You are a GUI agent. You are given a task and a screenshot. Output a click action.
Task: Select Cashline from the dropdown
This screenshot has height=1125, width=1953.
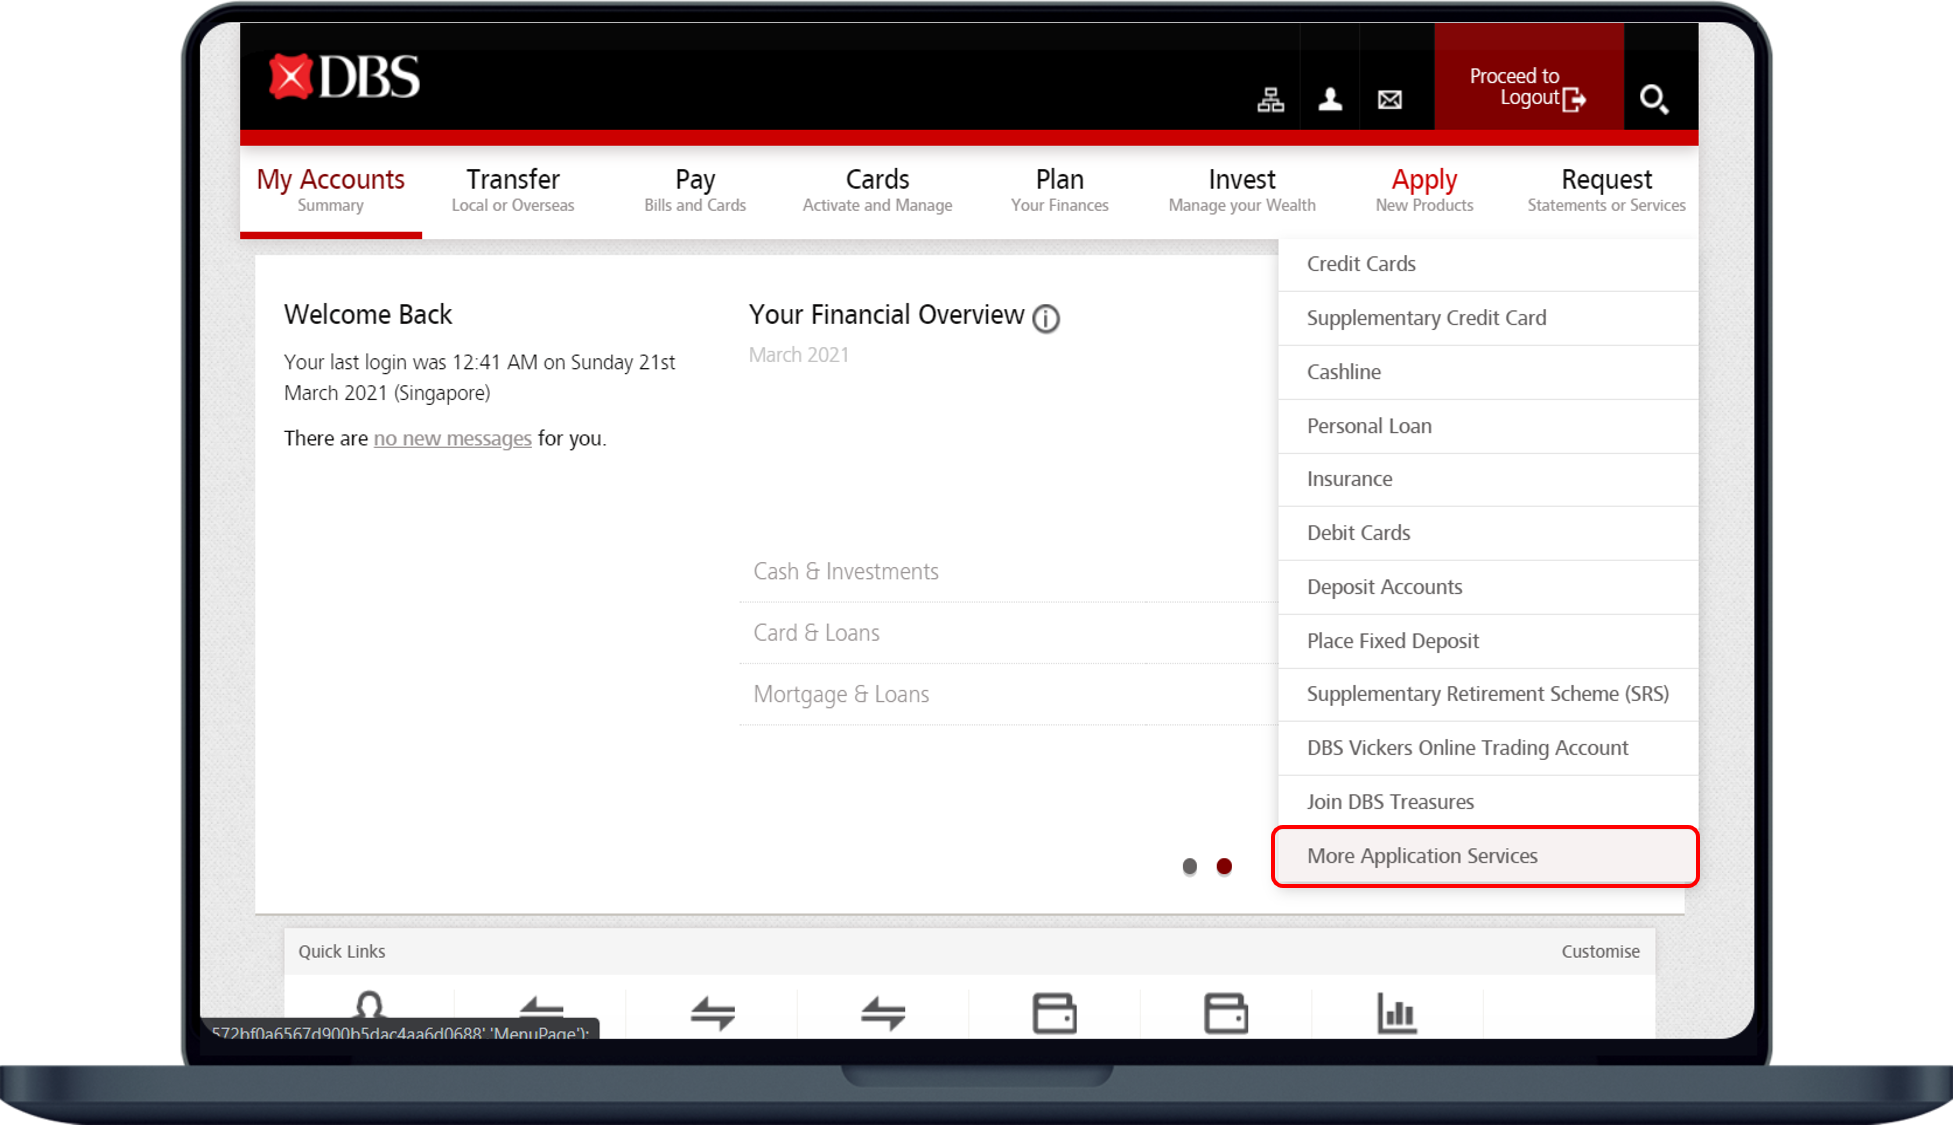coord(1488,372)
